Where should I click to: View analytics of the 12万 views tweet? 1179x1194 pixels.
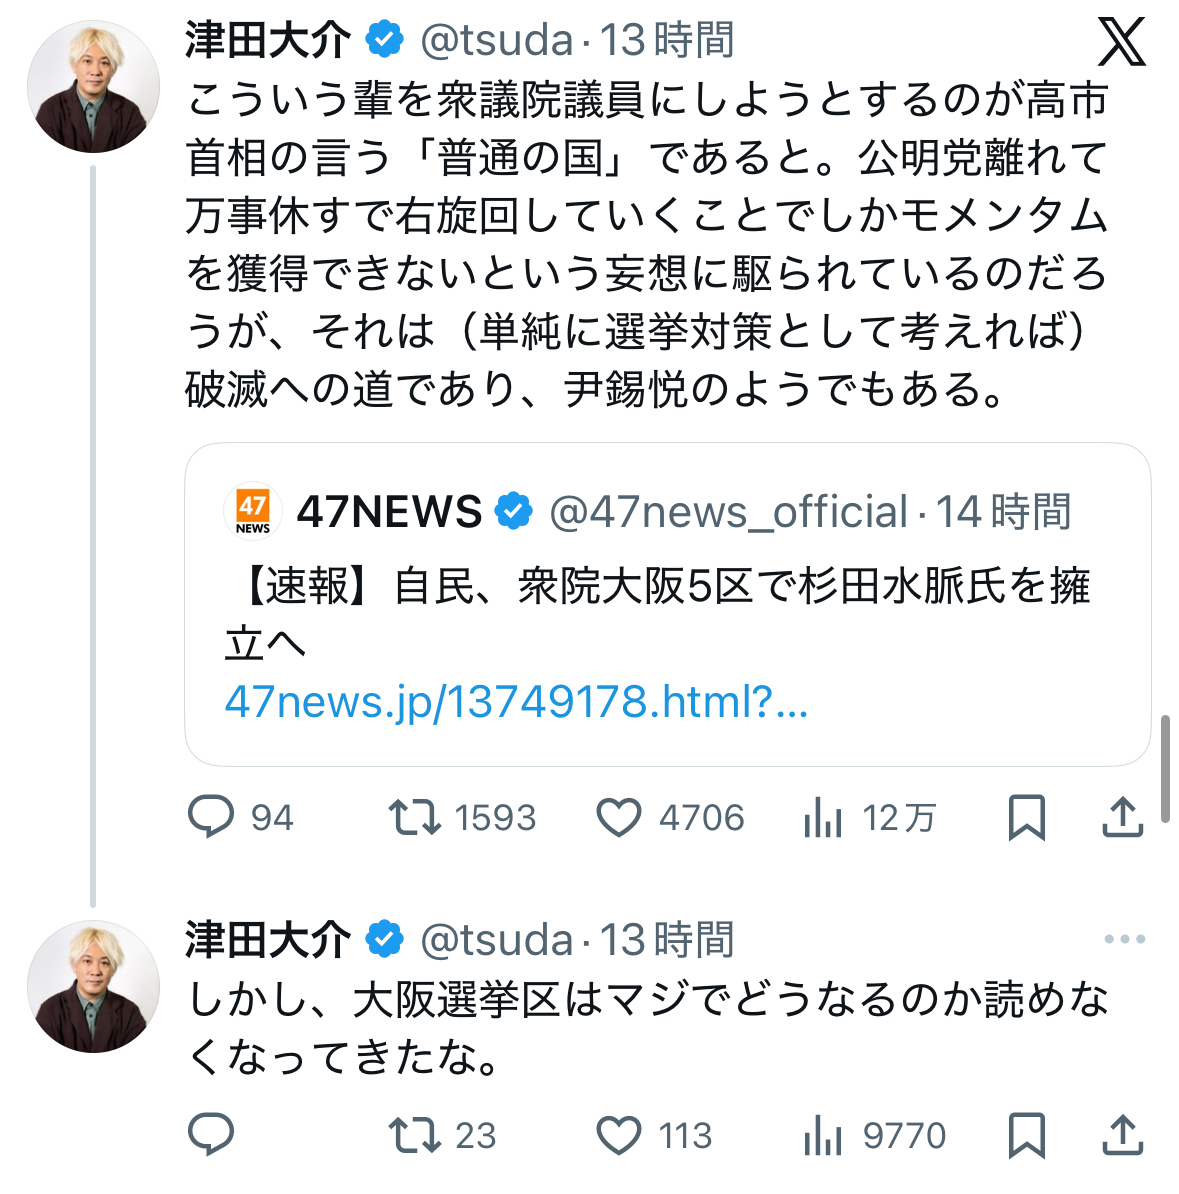(x=823, y=819)
